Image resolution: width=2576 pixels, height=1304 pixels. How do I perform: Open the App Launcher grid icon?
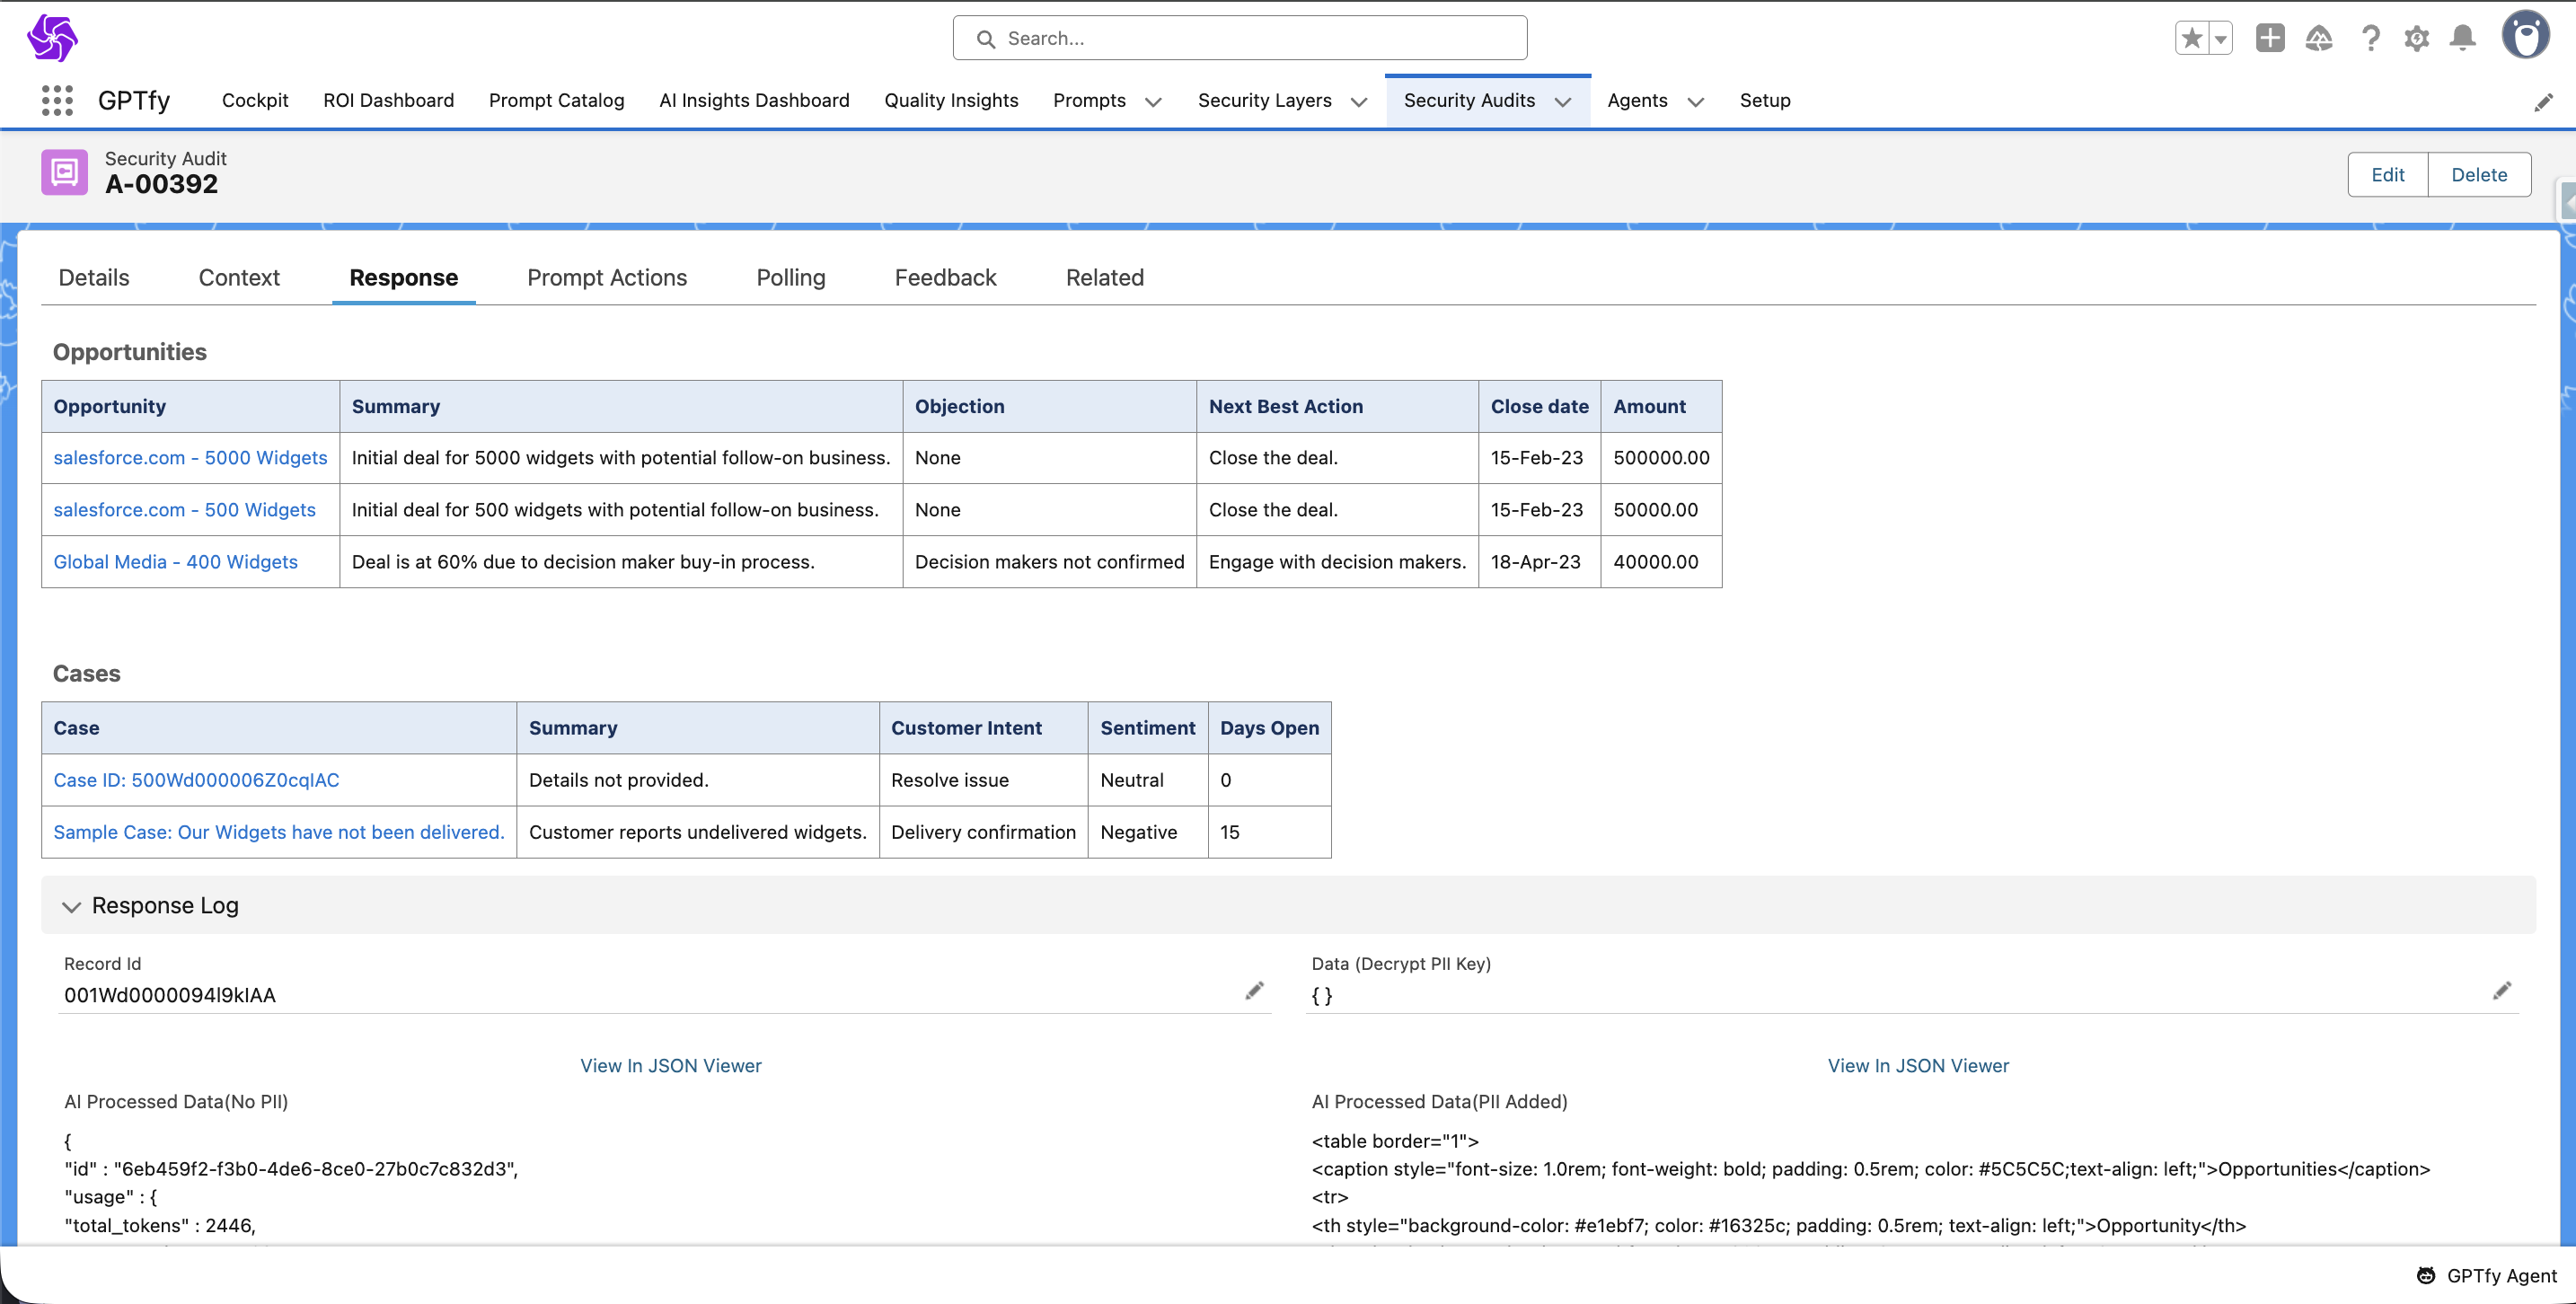point(57,100)
